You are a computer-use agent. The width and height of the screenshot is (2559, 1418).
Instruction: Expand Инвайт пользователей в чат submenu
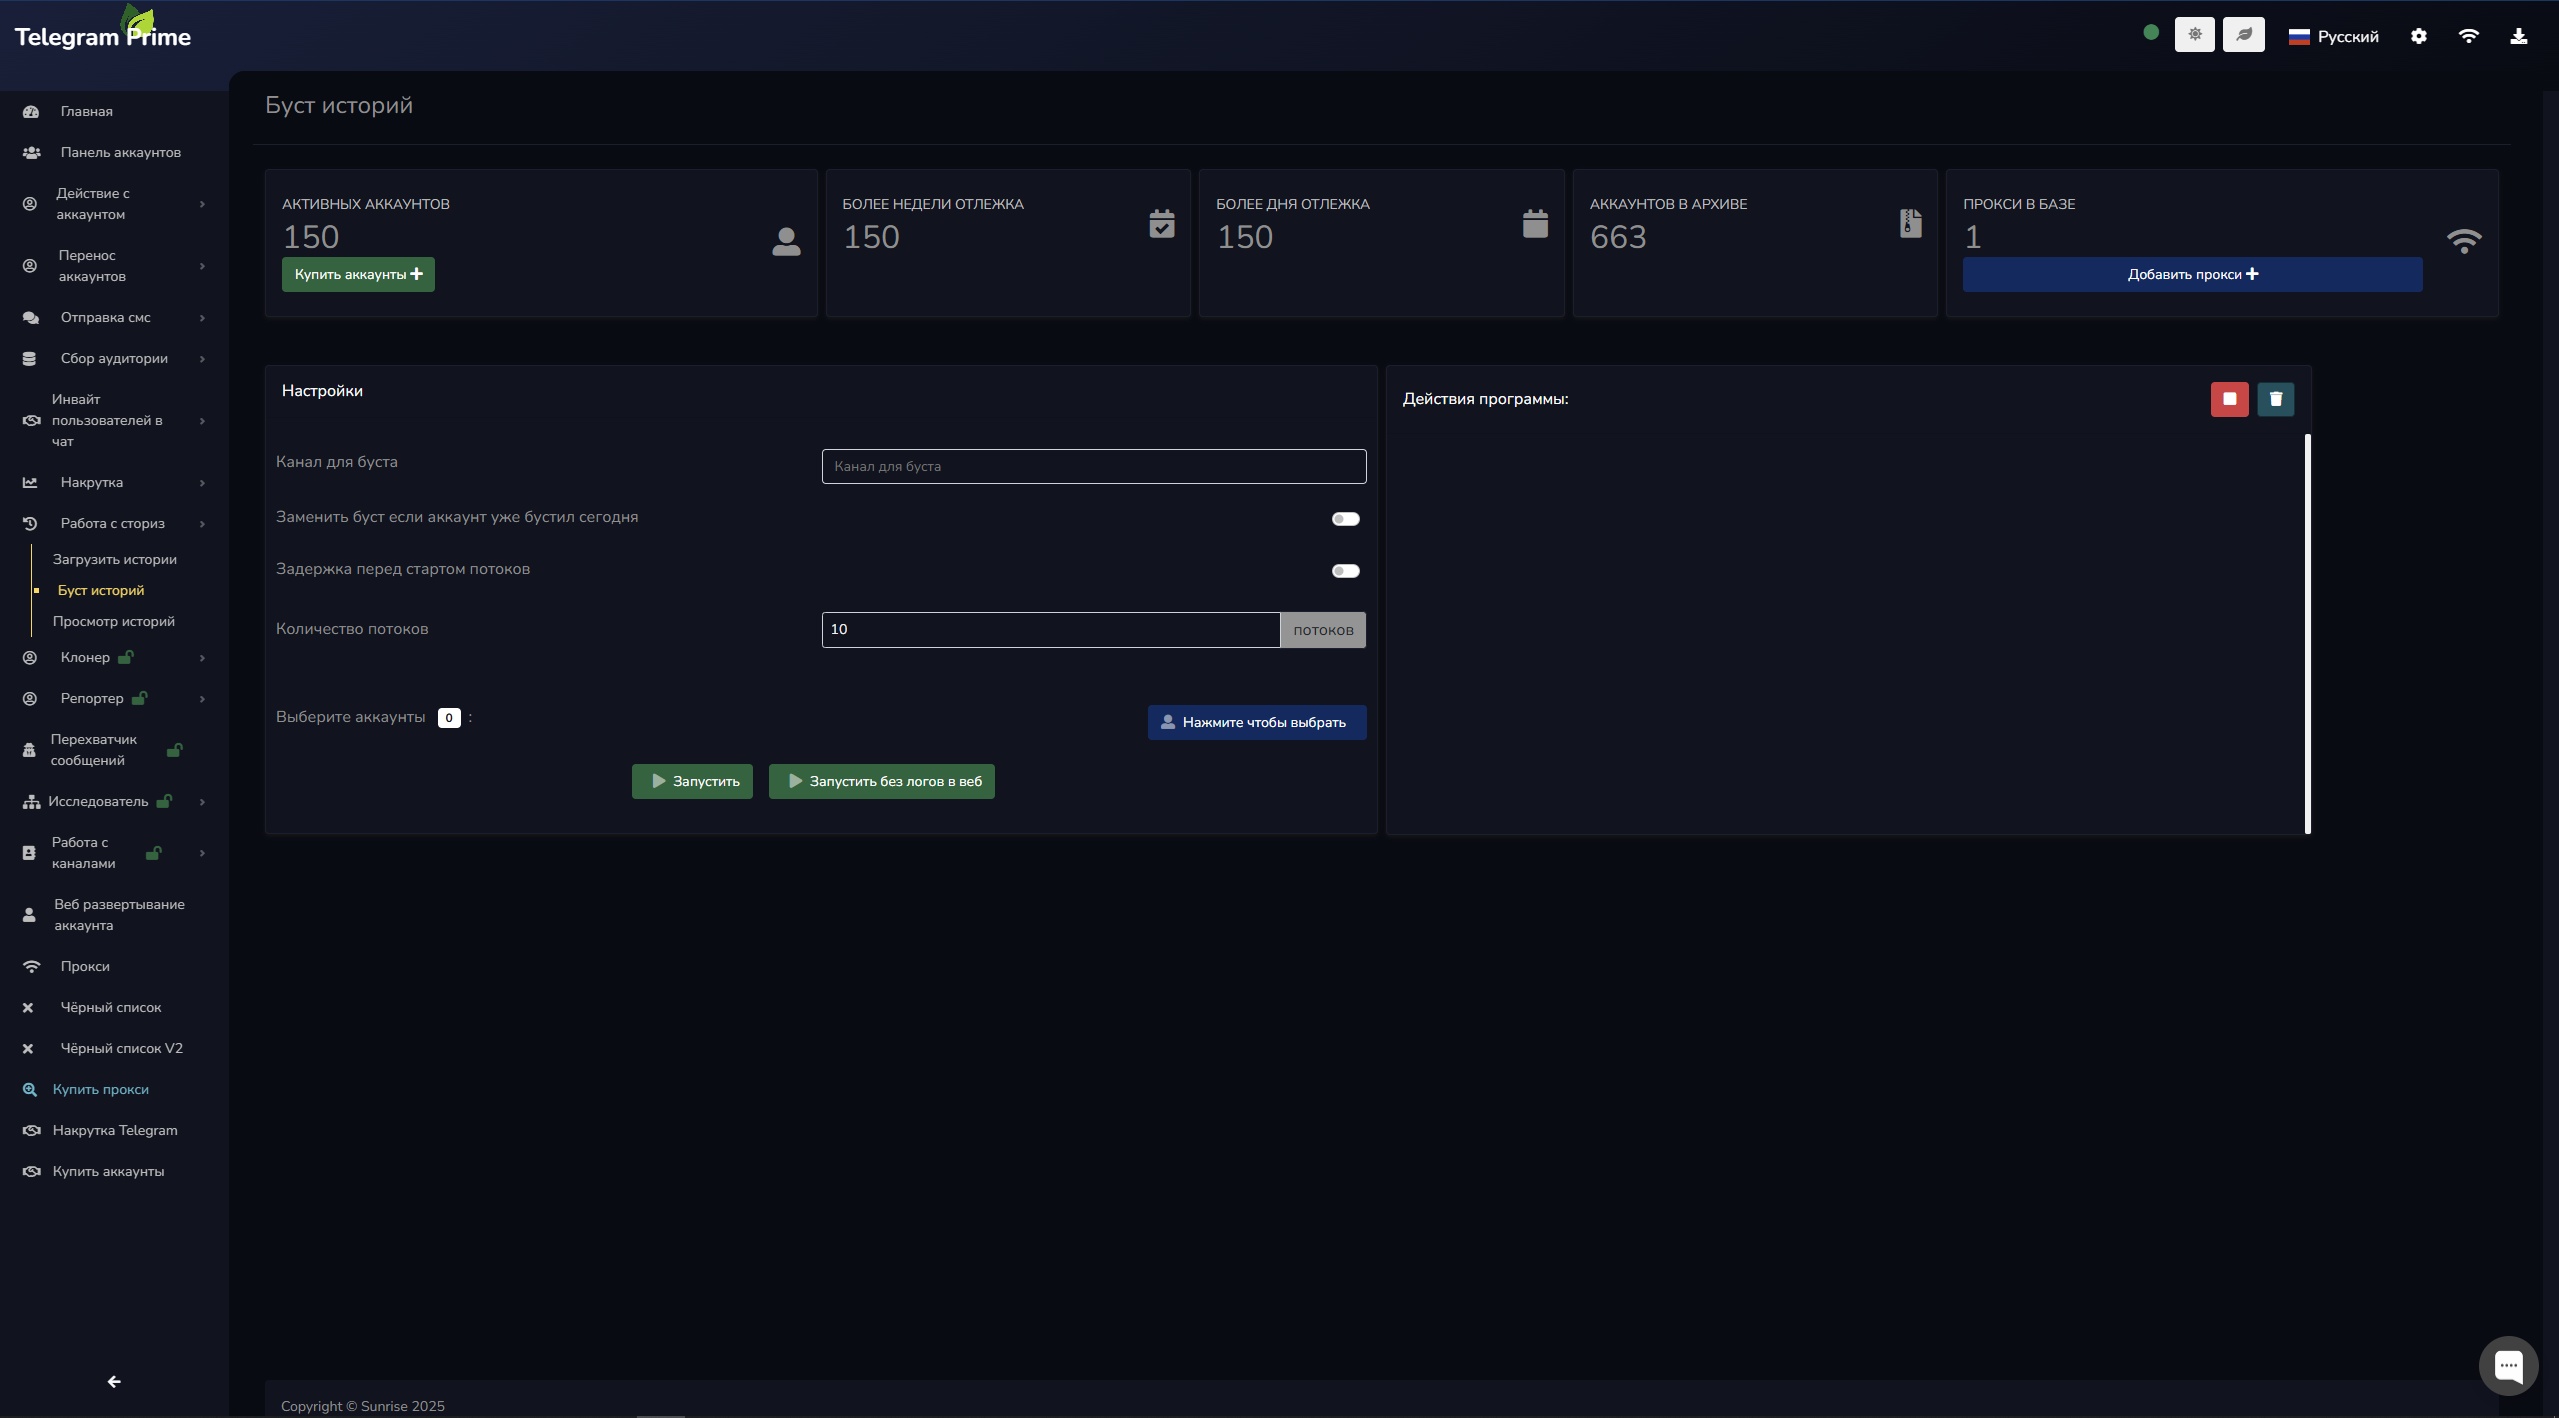coord(202,421)
